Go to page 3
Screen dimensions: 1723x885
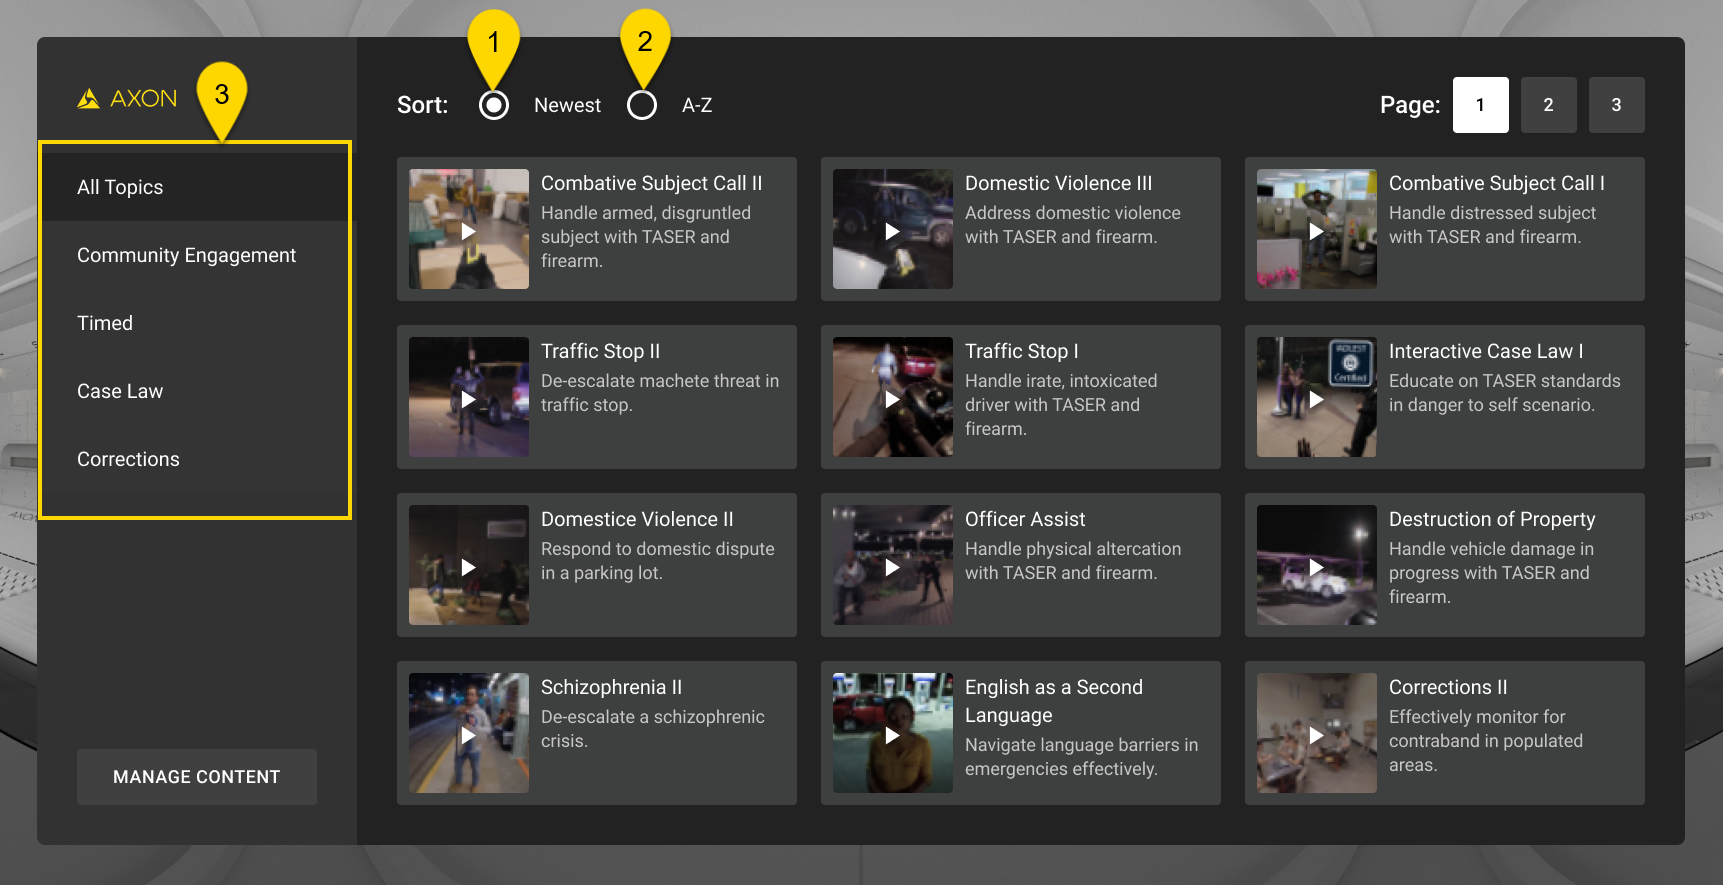tap(1617, 105)
